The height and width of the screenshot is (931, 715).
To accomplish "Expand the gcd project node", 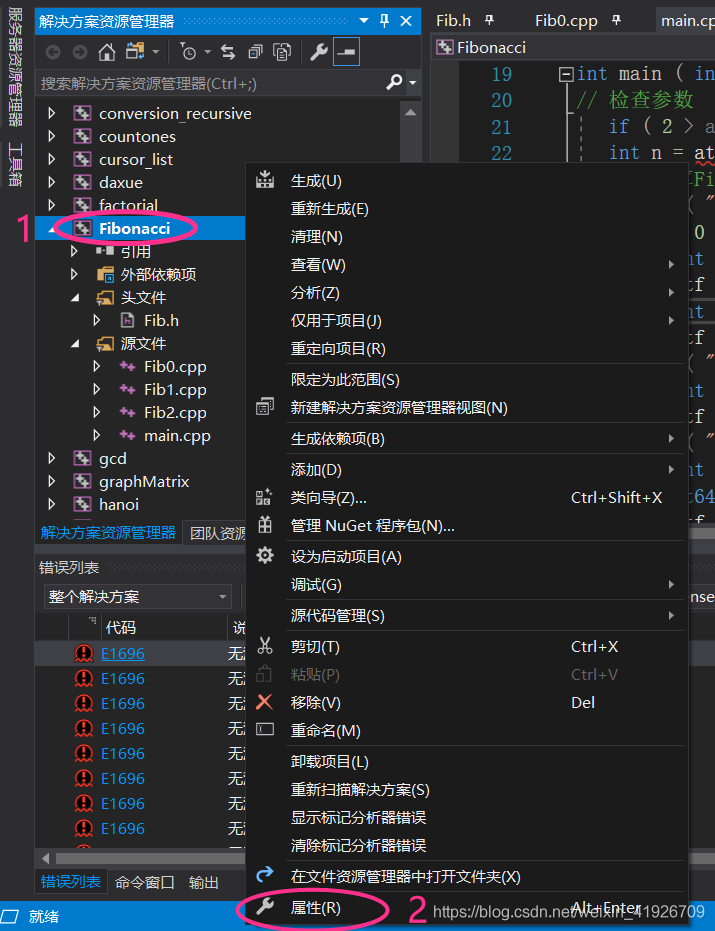I will pos(52,458).
